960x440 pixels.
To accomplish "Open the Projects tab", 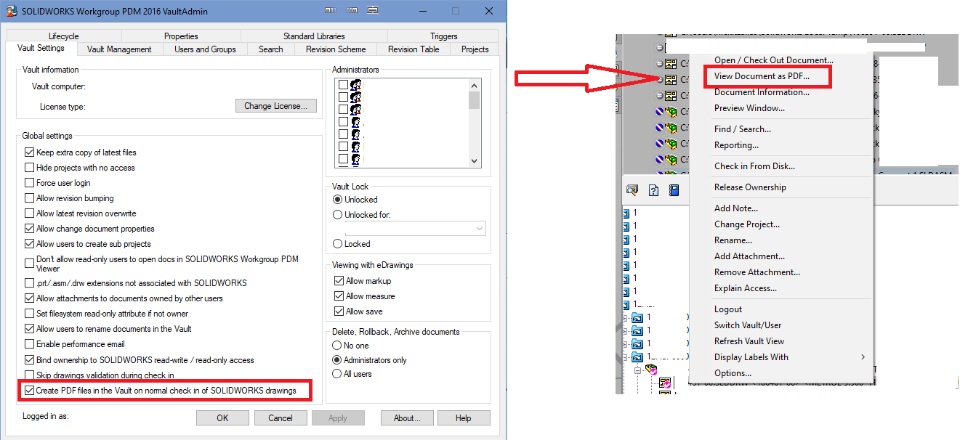I will point(475,50).
